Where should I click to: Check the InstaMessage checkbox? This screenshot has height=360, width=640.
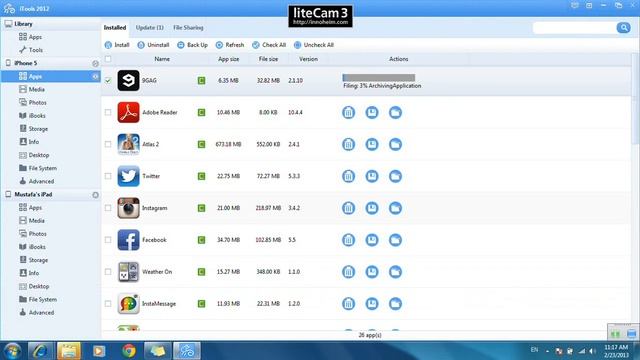coord(108,303)
